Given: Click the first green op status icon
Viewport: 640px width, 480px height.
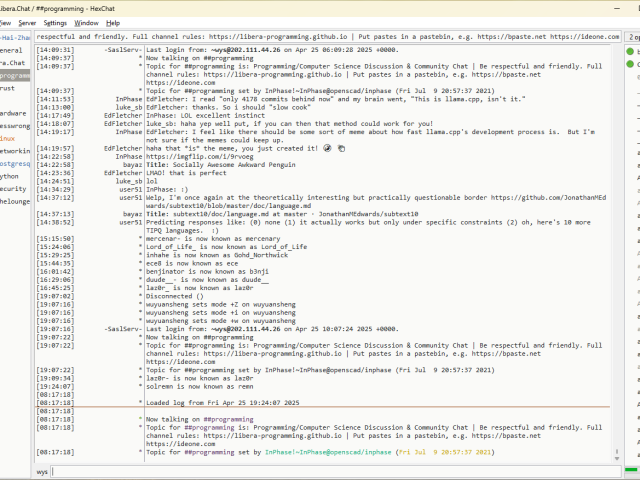Looking at the screenshot, I should coord(631,51).
